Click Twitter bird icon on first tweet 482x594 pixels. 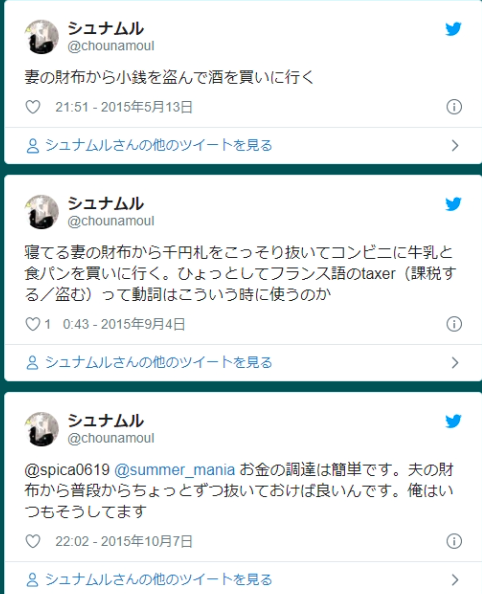tap(453, 29)
